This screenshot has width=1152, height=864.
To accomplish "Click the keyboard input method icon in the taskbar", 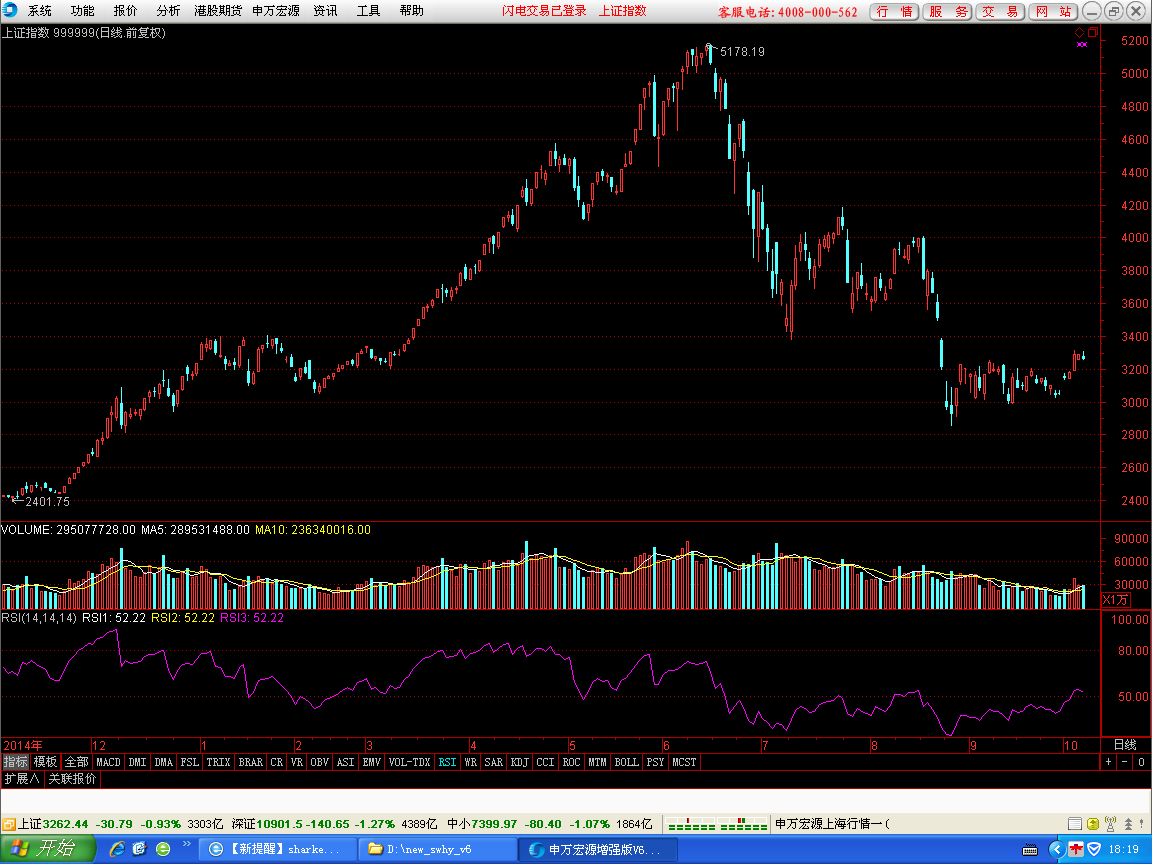I will 1030,850.
